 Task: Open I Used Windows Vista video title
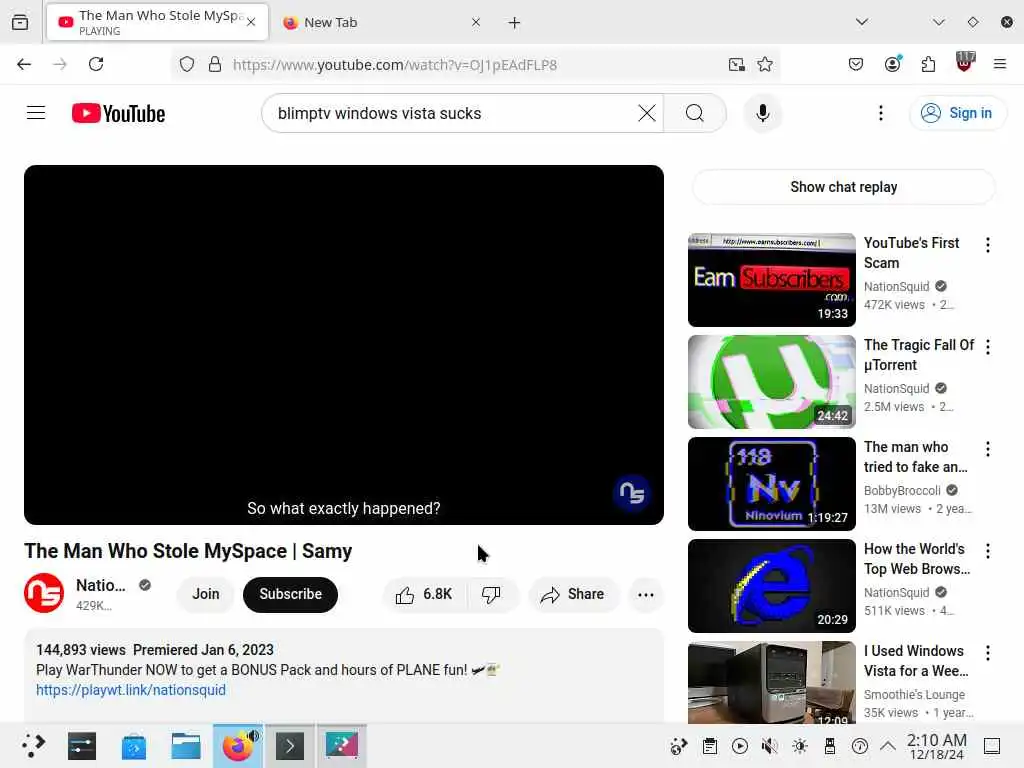(916, 661)
